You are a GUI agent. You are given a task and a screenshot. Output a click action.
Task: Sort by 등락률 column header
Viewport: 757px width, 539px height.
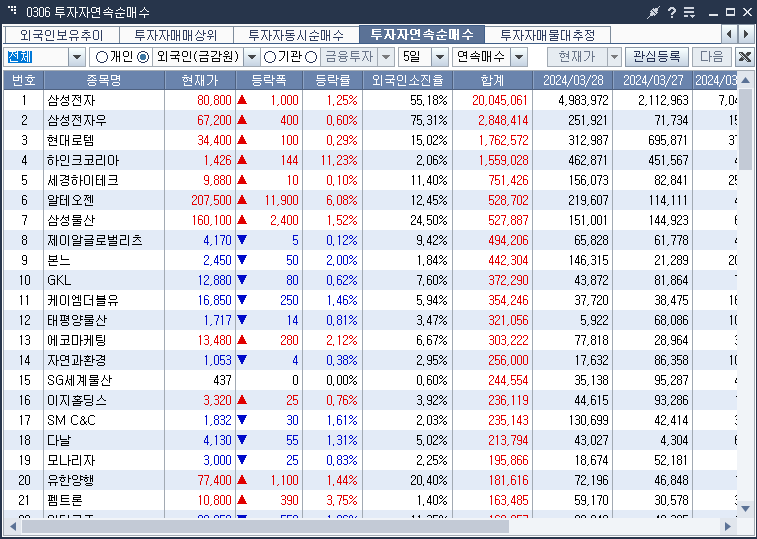tap(333, 80)
